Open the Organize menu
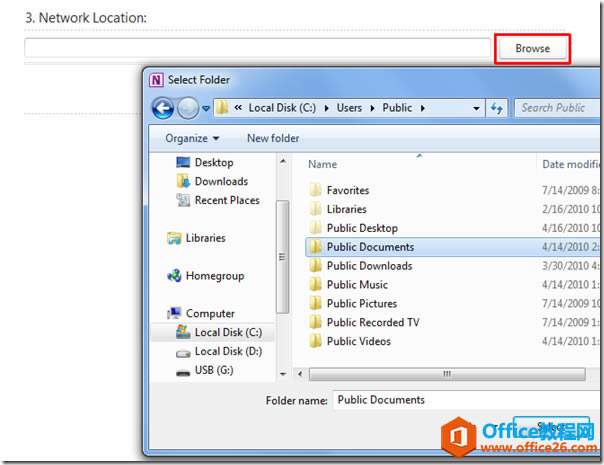This screenshot has width=604, height=465. pos(192,138)
